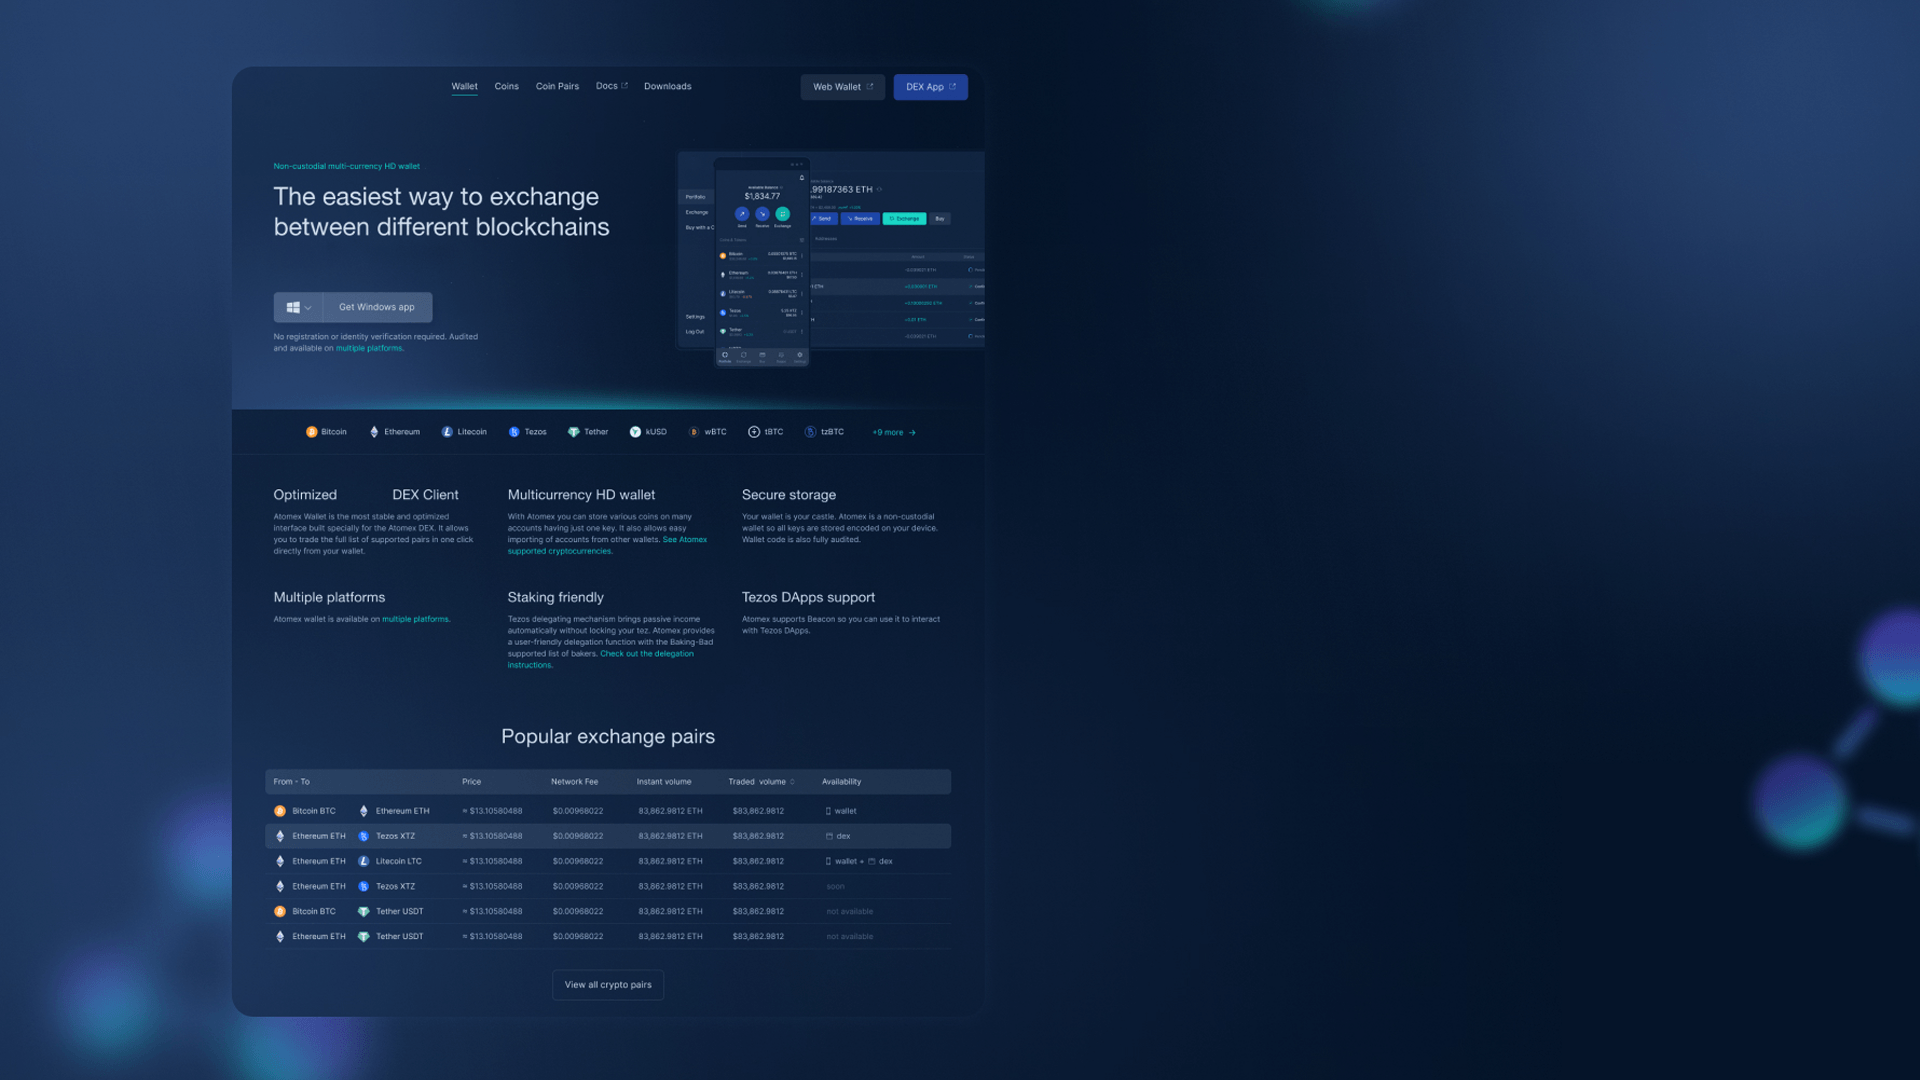1920x1080 pixels.
Task: Click the Get Windows app button
Action: coord(377,308)
